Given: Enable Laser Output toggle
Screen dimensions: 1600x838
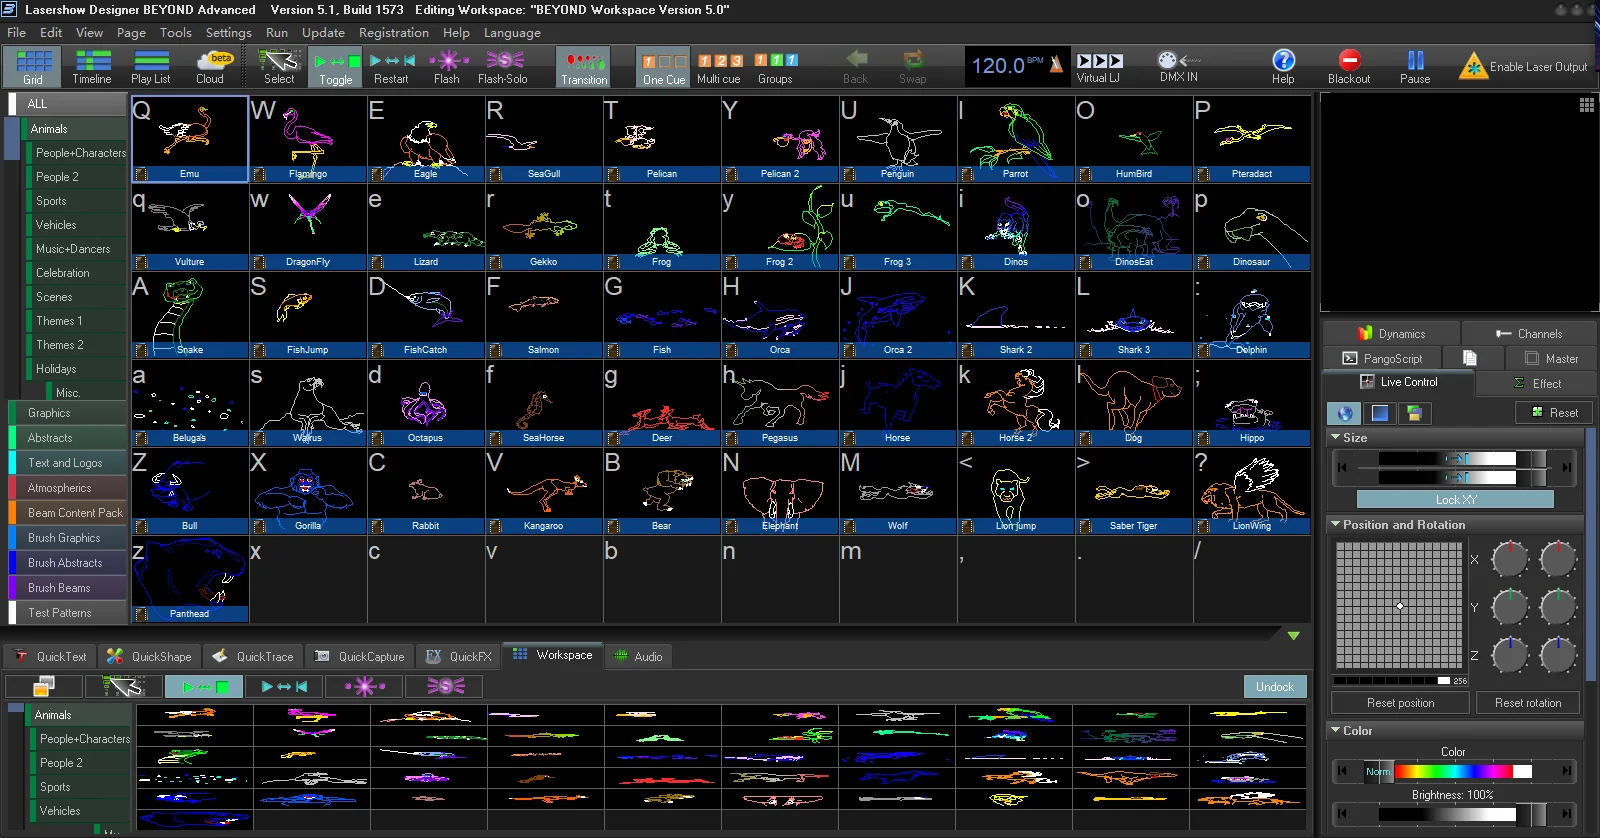Looking at the screenshot, I should 1523,67.
